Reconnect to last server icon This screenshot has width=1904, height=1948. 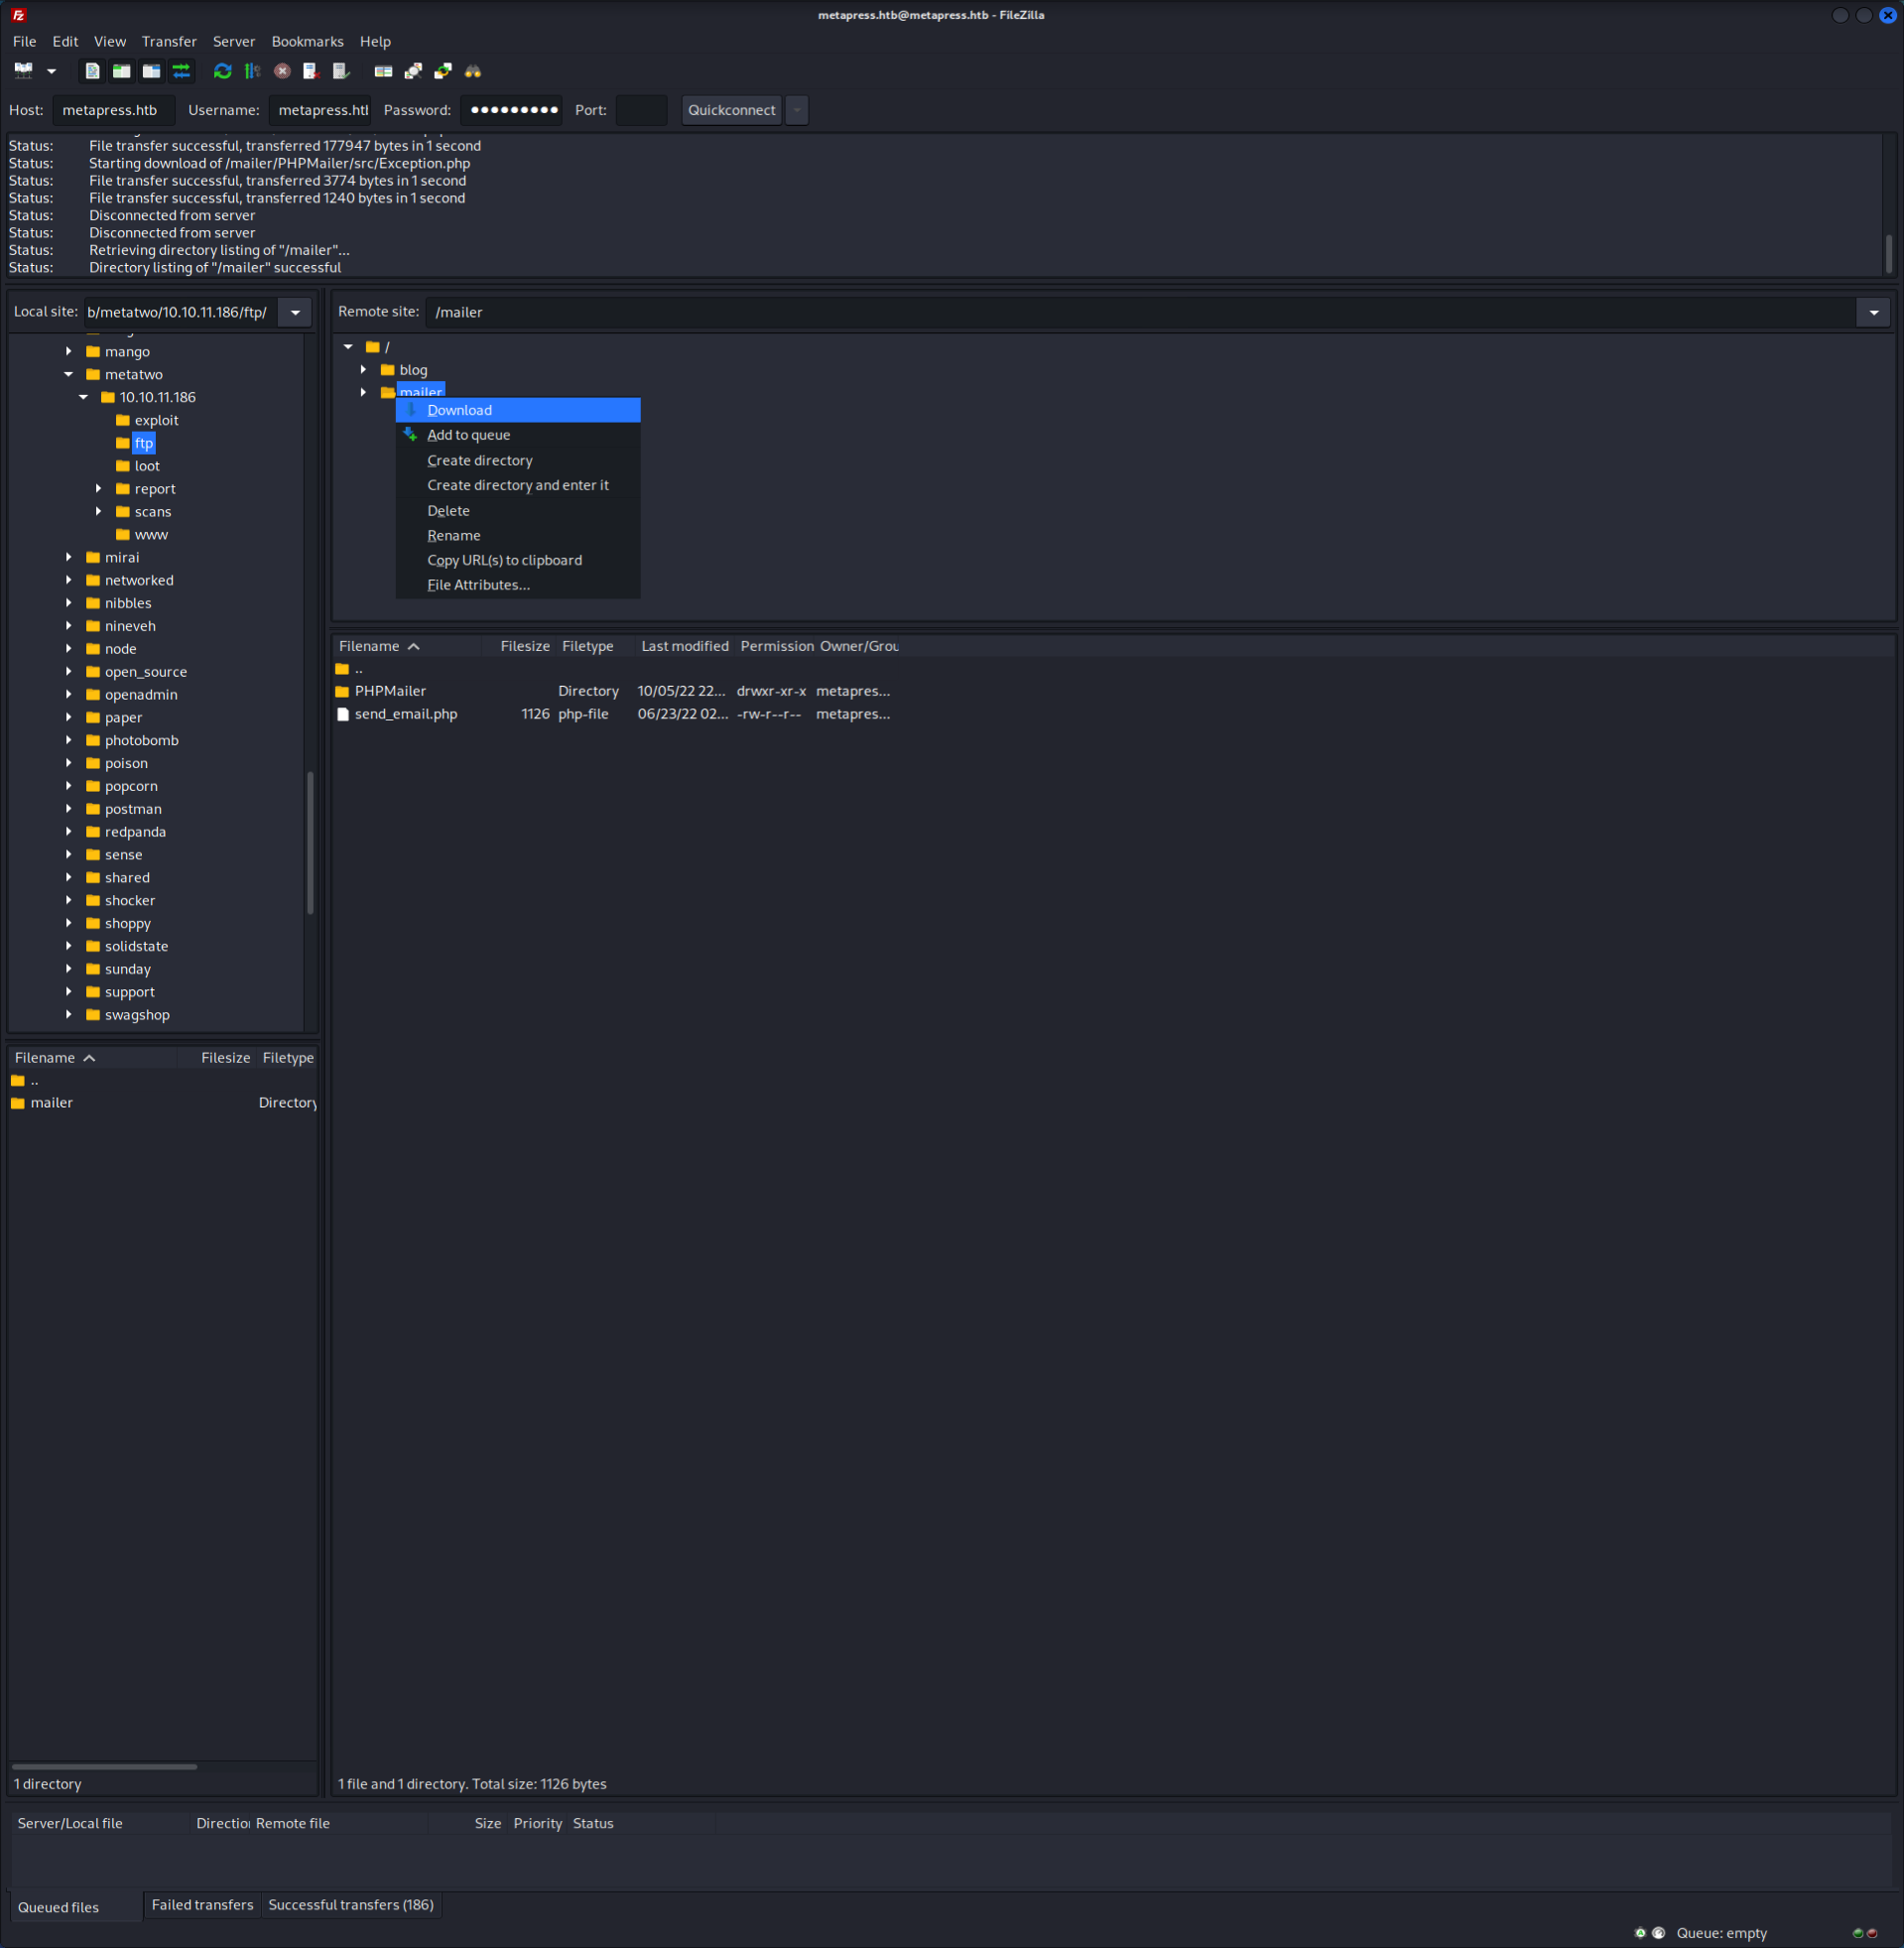click(341, 71)
